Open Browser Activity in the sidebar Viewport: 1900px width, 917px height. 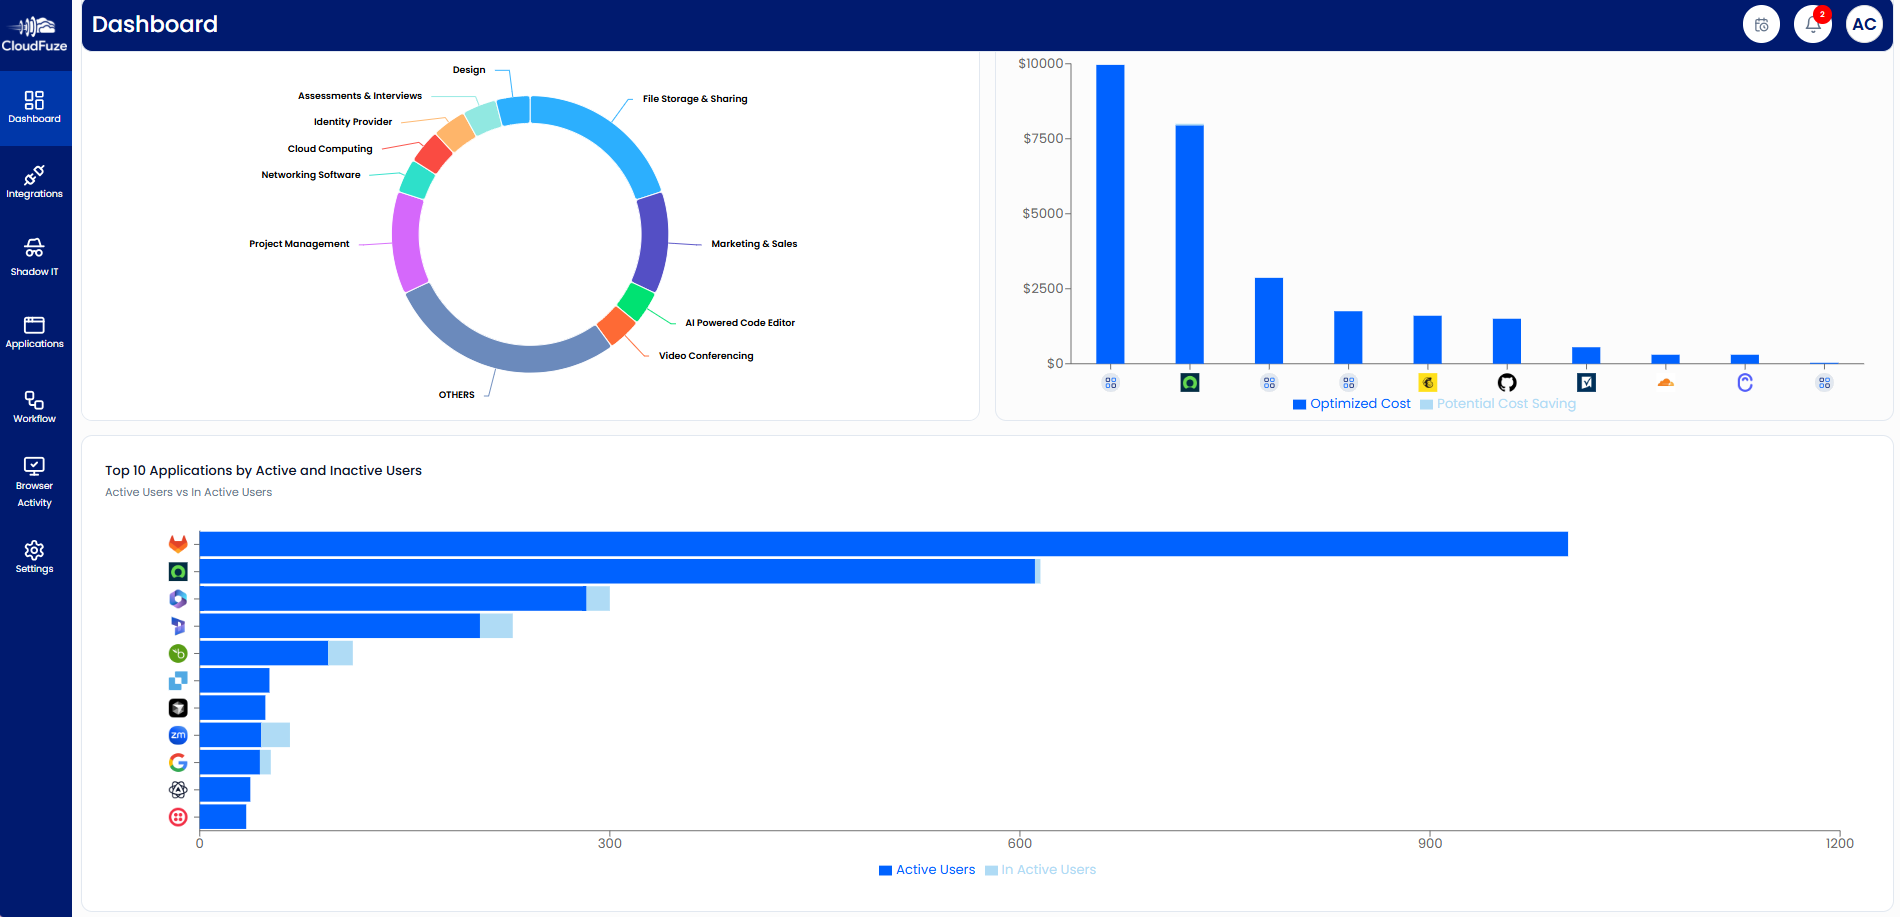coord(35,481)
